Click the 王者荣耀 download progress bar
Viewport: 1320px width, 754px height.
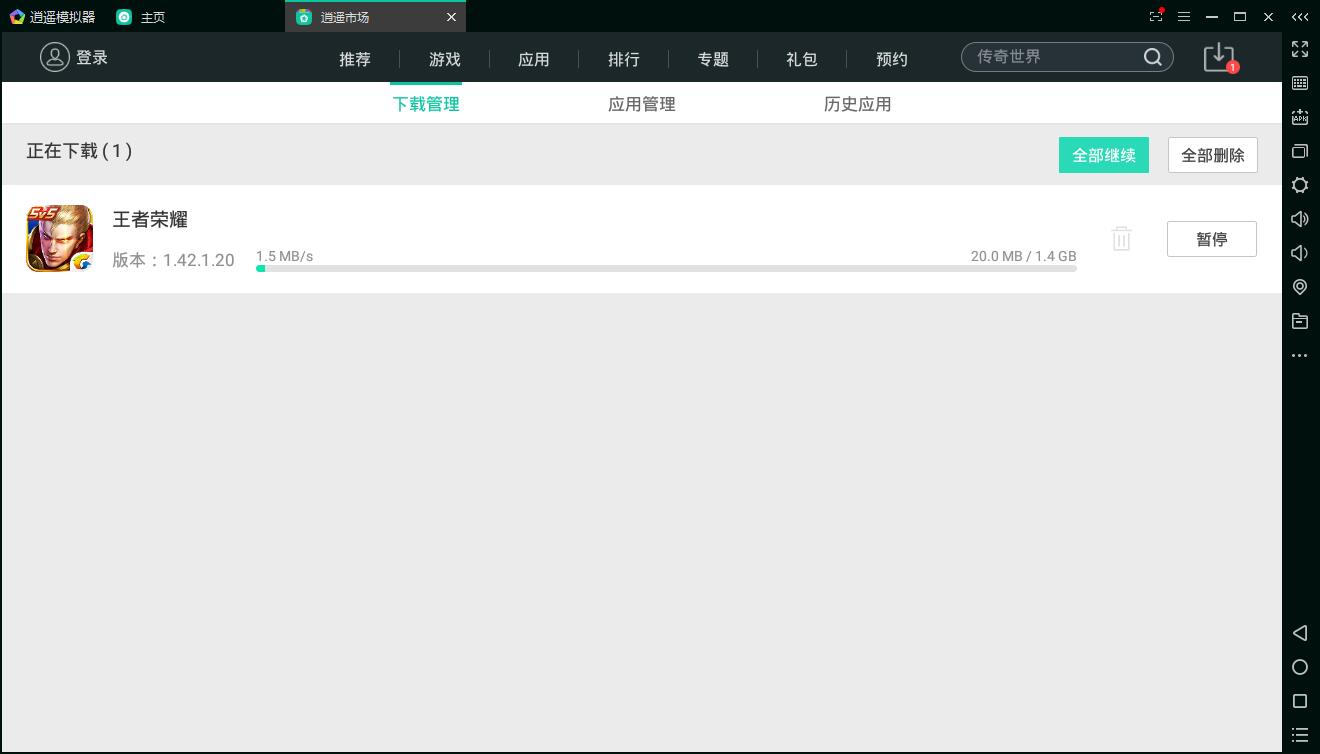pyautogui.click(x=666, y=268)
